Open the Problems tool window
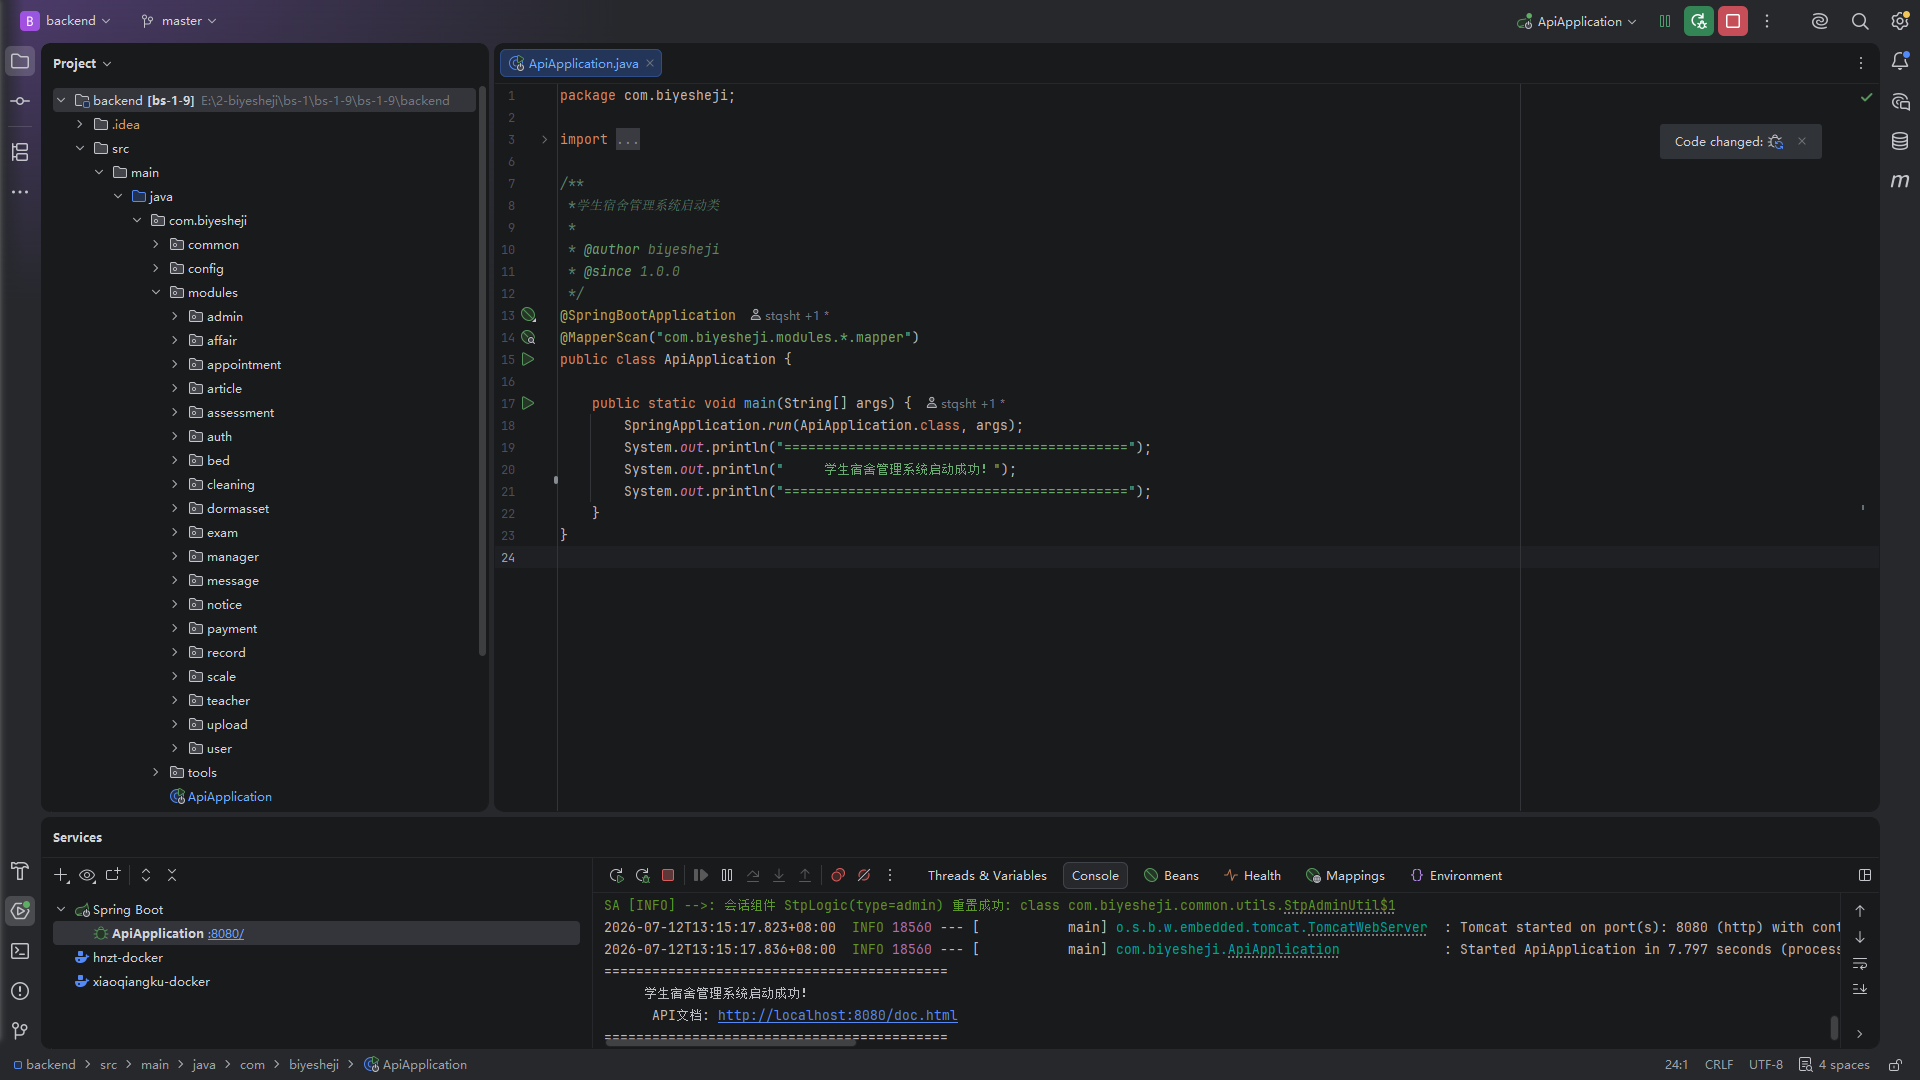 20,991
